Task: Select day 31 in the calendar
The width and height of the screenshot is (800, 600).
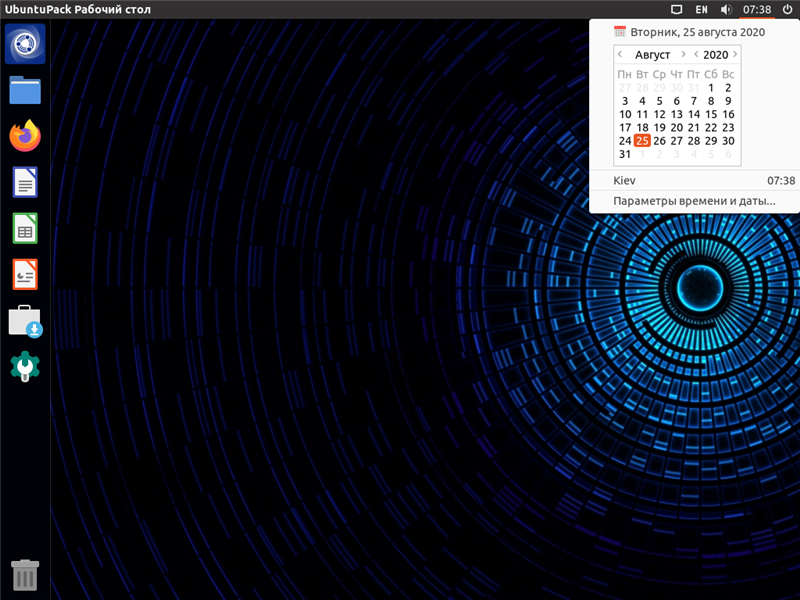Action: [x=625, y=154]
